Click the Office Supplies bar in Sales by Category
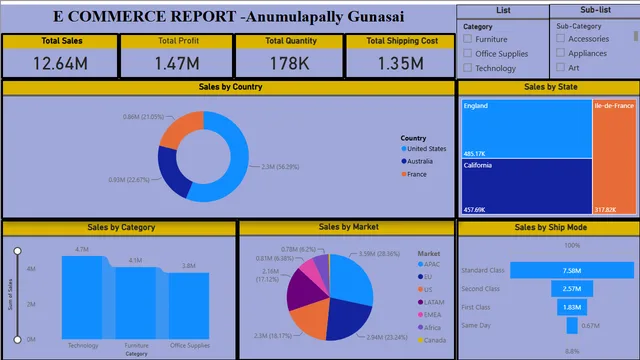The image size is (640, 360). (x=189, y=306)
